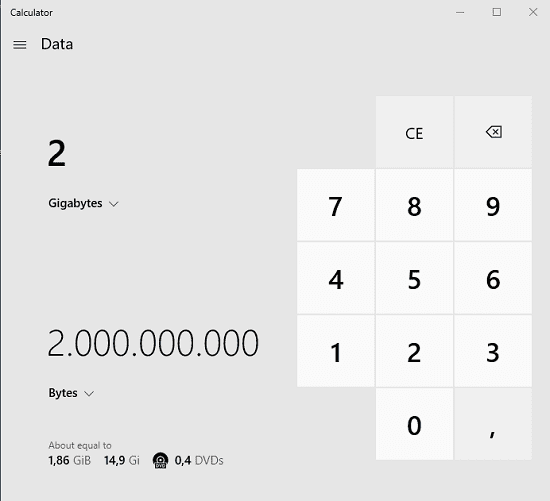Tap digit 8 on keypad

tap(414, 205)
